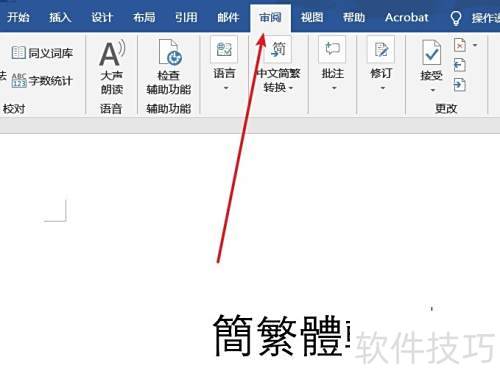Viewport: 500px width, 385px height.
Task: Expand the 批注 dropdown arrow
Action: click(x=334, y=88)
